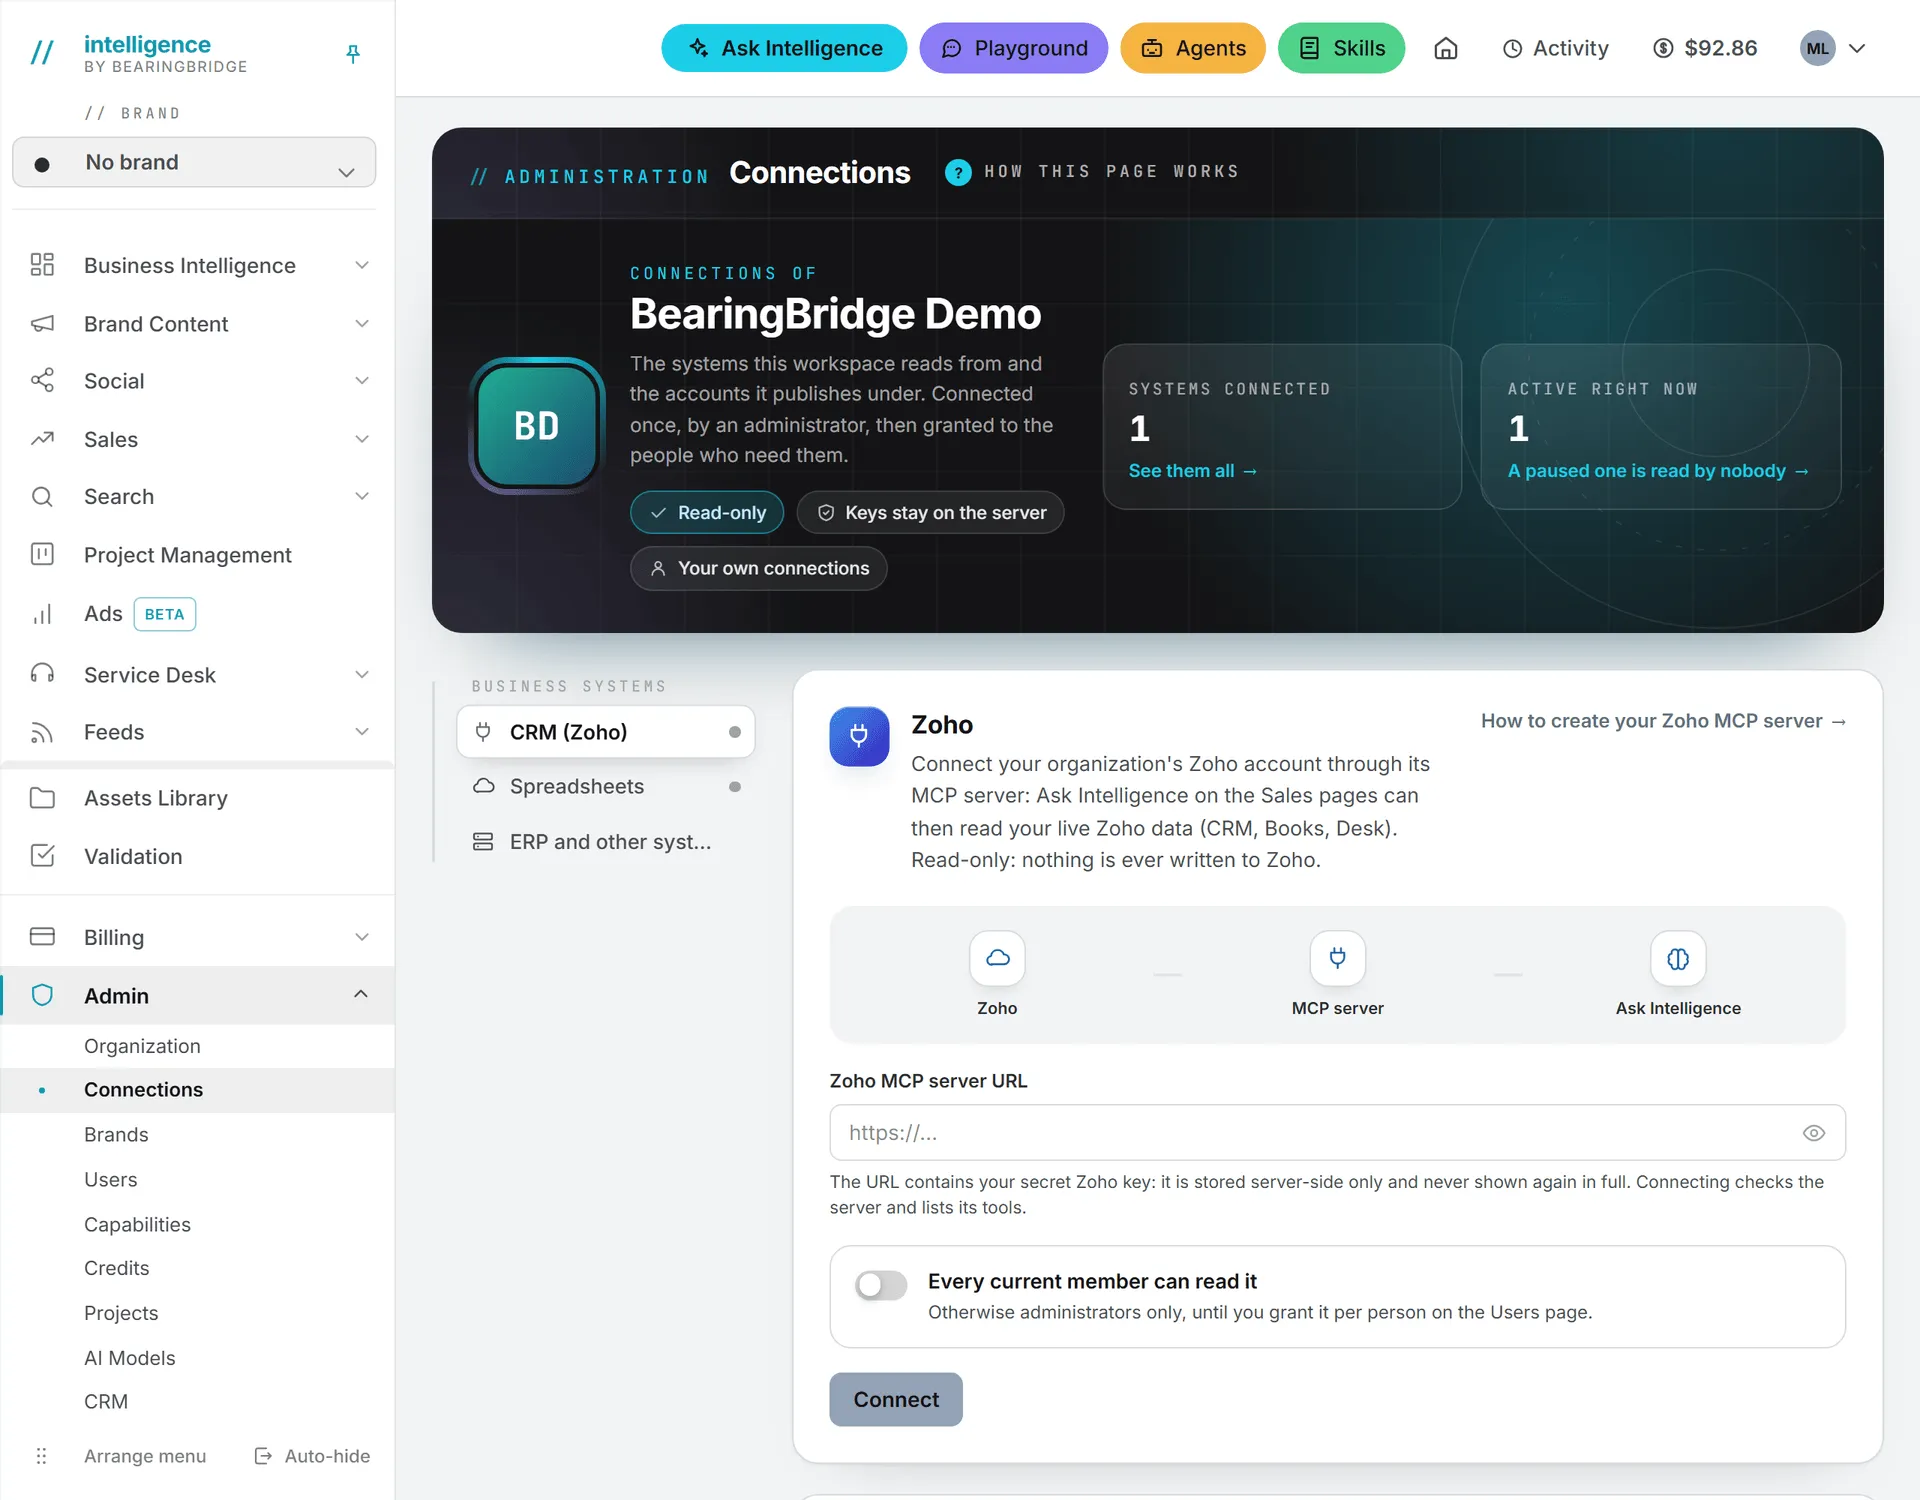Show the Zoho MCP server URL
The width and height of the screenshot is (1920, 1500).
(1814, 1133)
